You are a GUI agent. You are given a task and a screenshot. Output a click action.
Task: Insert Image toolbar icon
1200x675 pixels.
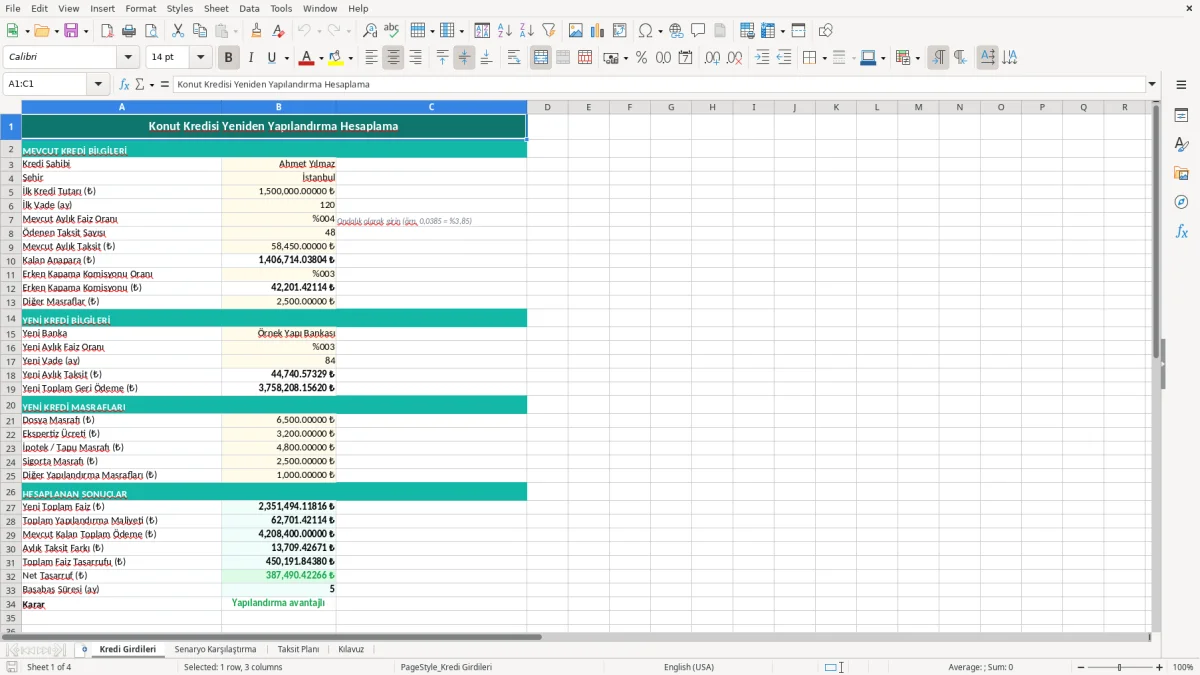pos(576,31)
